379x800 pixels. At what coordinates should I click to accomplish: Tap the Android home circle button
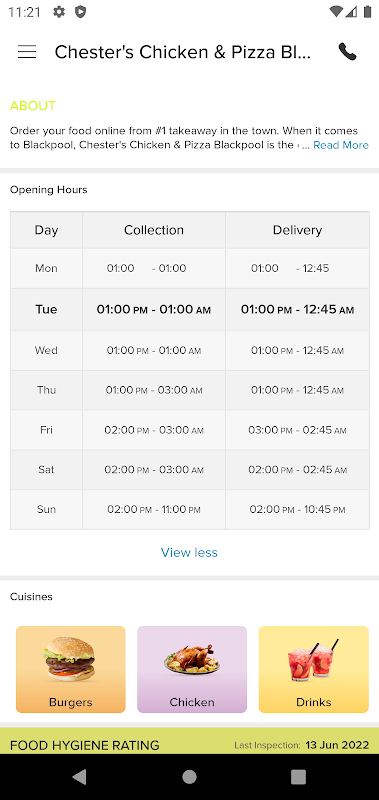tap(189, 777)
